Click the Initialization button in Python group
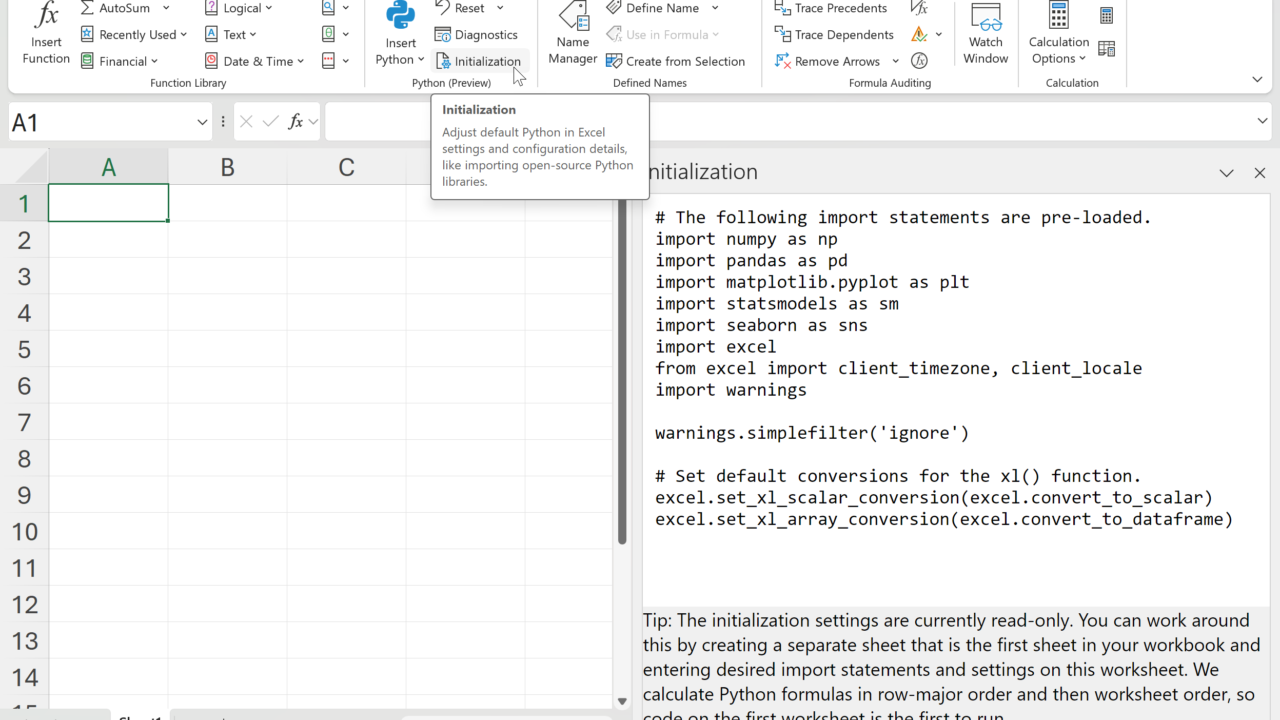Image resolution: width=1280 pixels, height=720 pixels. (x=479, y=61)
